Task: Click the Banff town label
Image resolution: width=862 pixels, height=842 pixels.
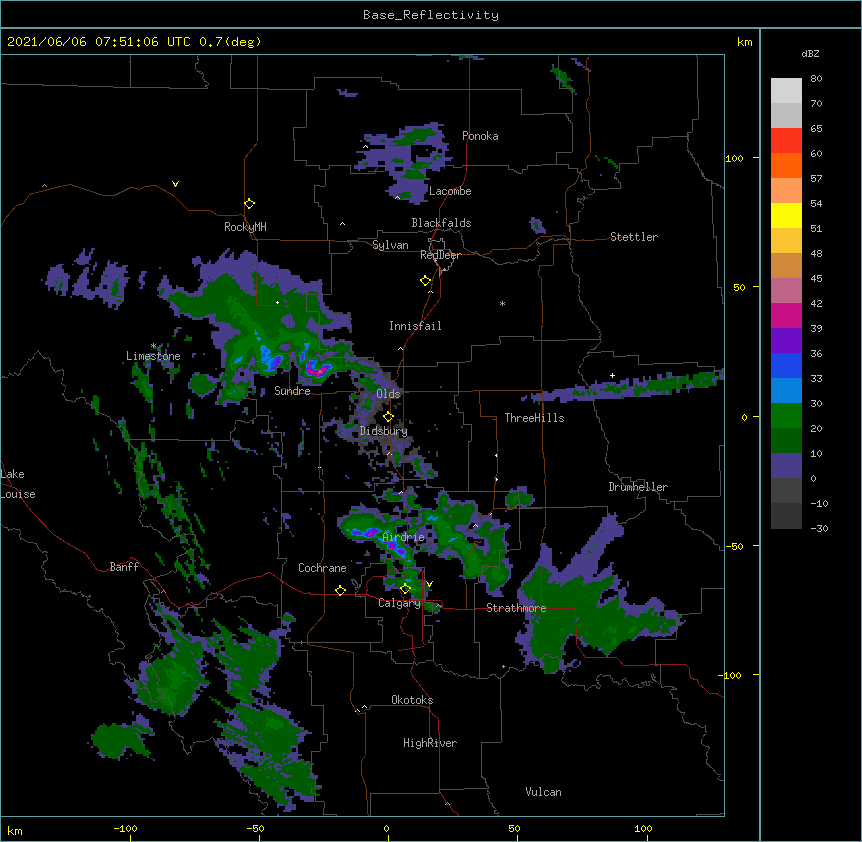Action: tap(124, 567)
